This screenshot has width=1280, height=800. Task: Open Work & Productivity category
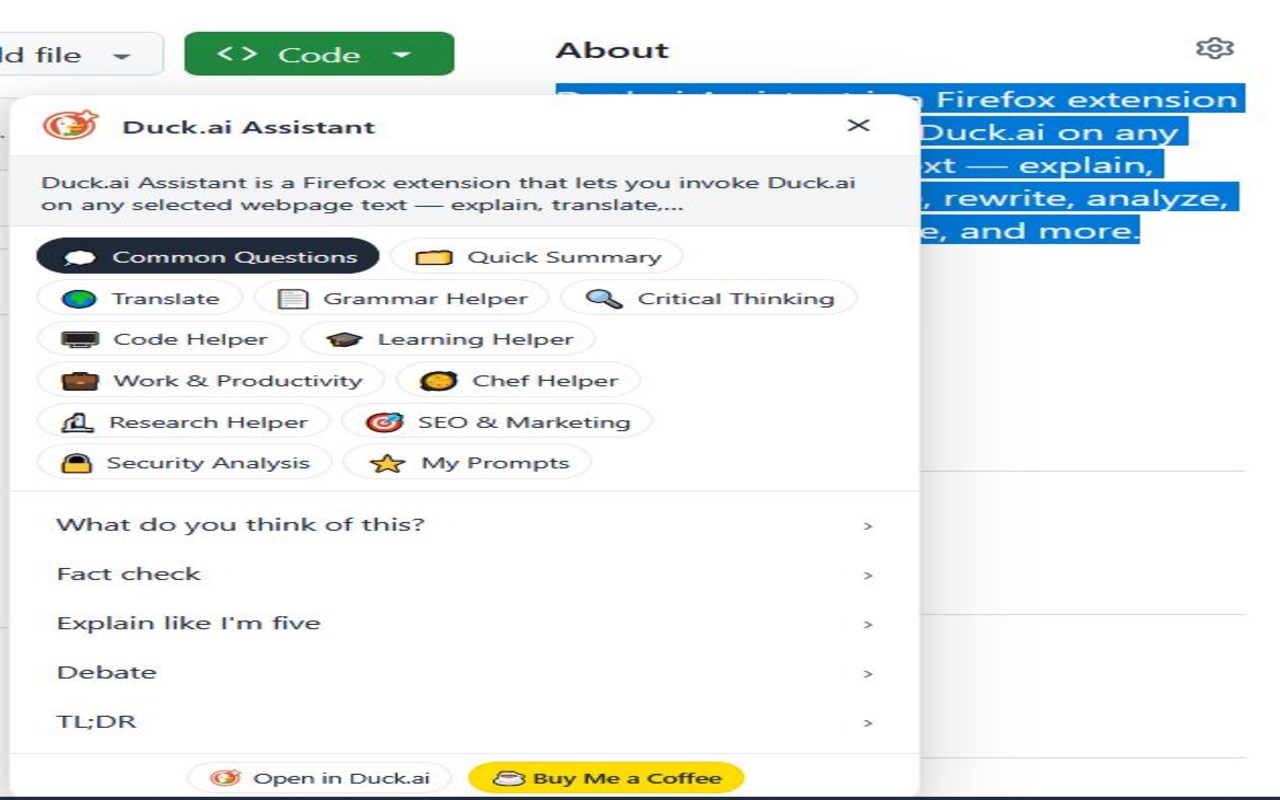(x=210, y=380)
